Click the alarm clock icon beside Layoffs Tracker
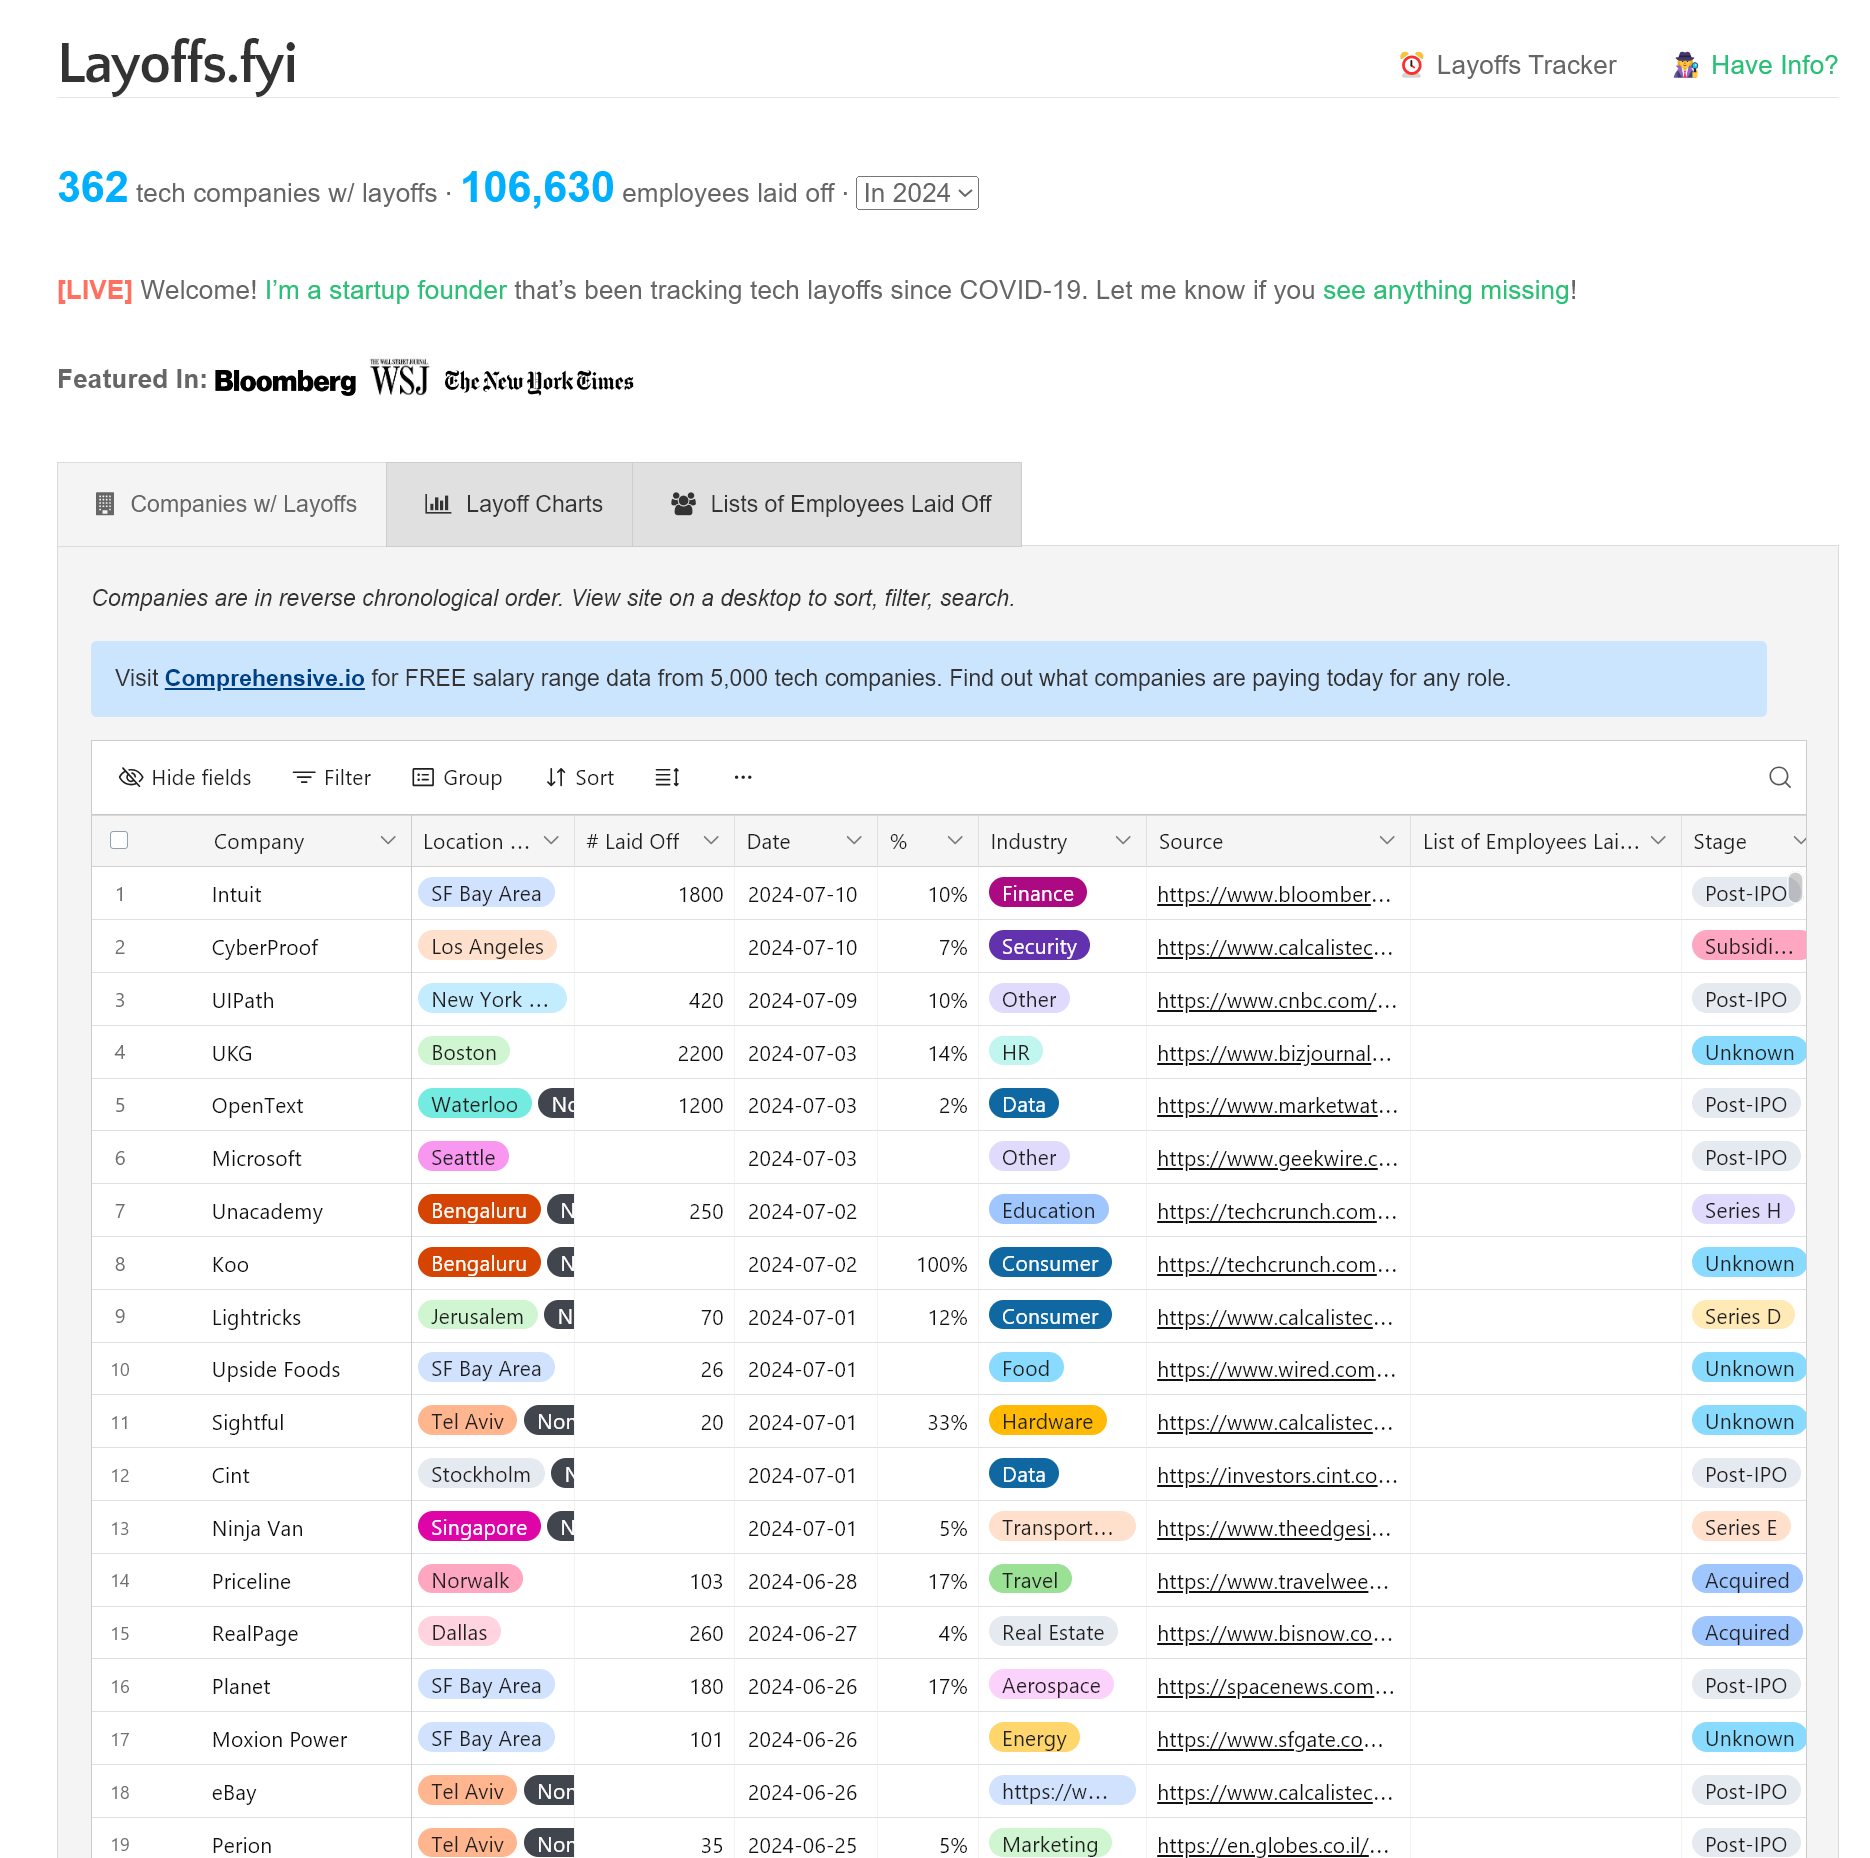Screen dimensions: 1870x1858 pos(1411,65)
